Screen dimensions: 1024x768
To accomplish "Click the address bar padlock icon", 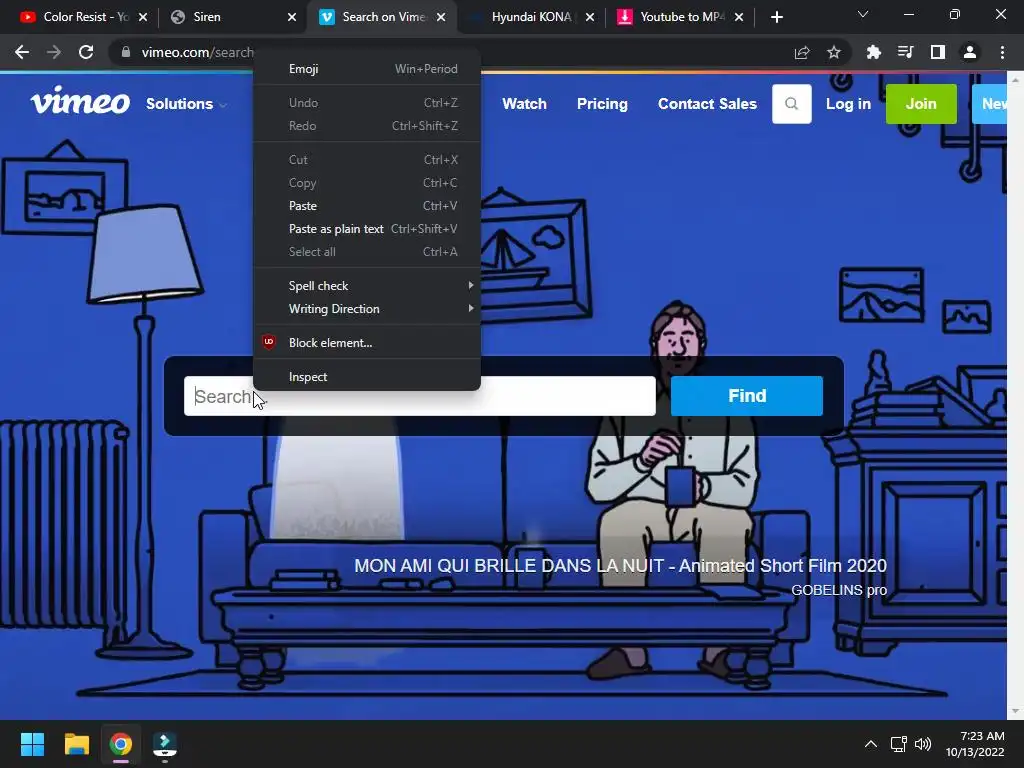I will coord(126,52).
